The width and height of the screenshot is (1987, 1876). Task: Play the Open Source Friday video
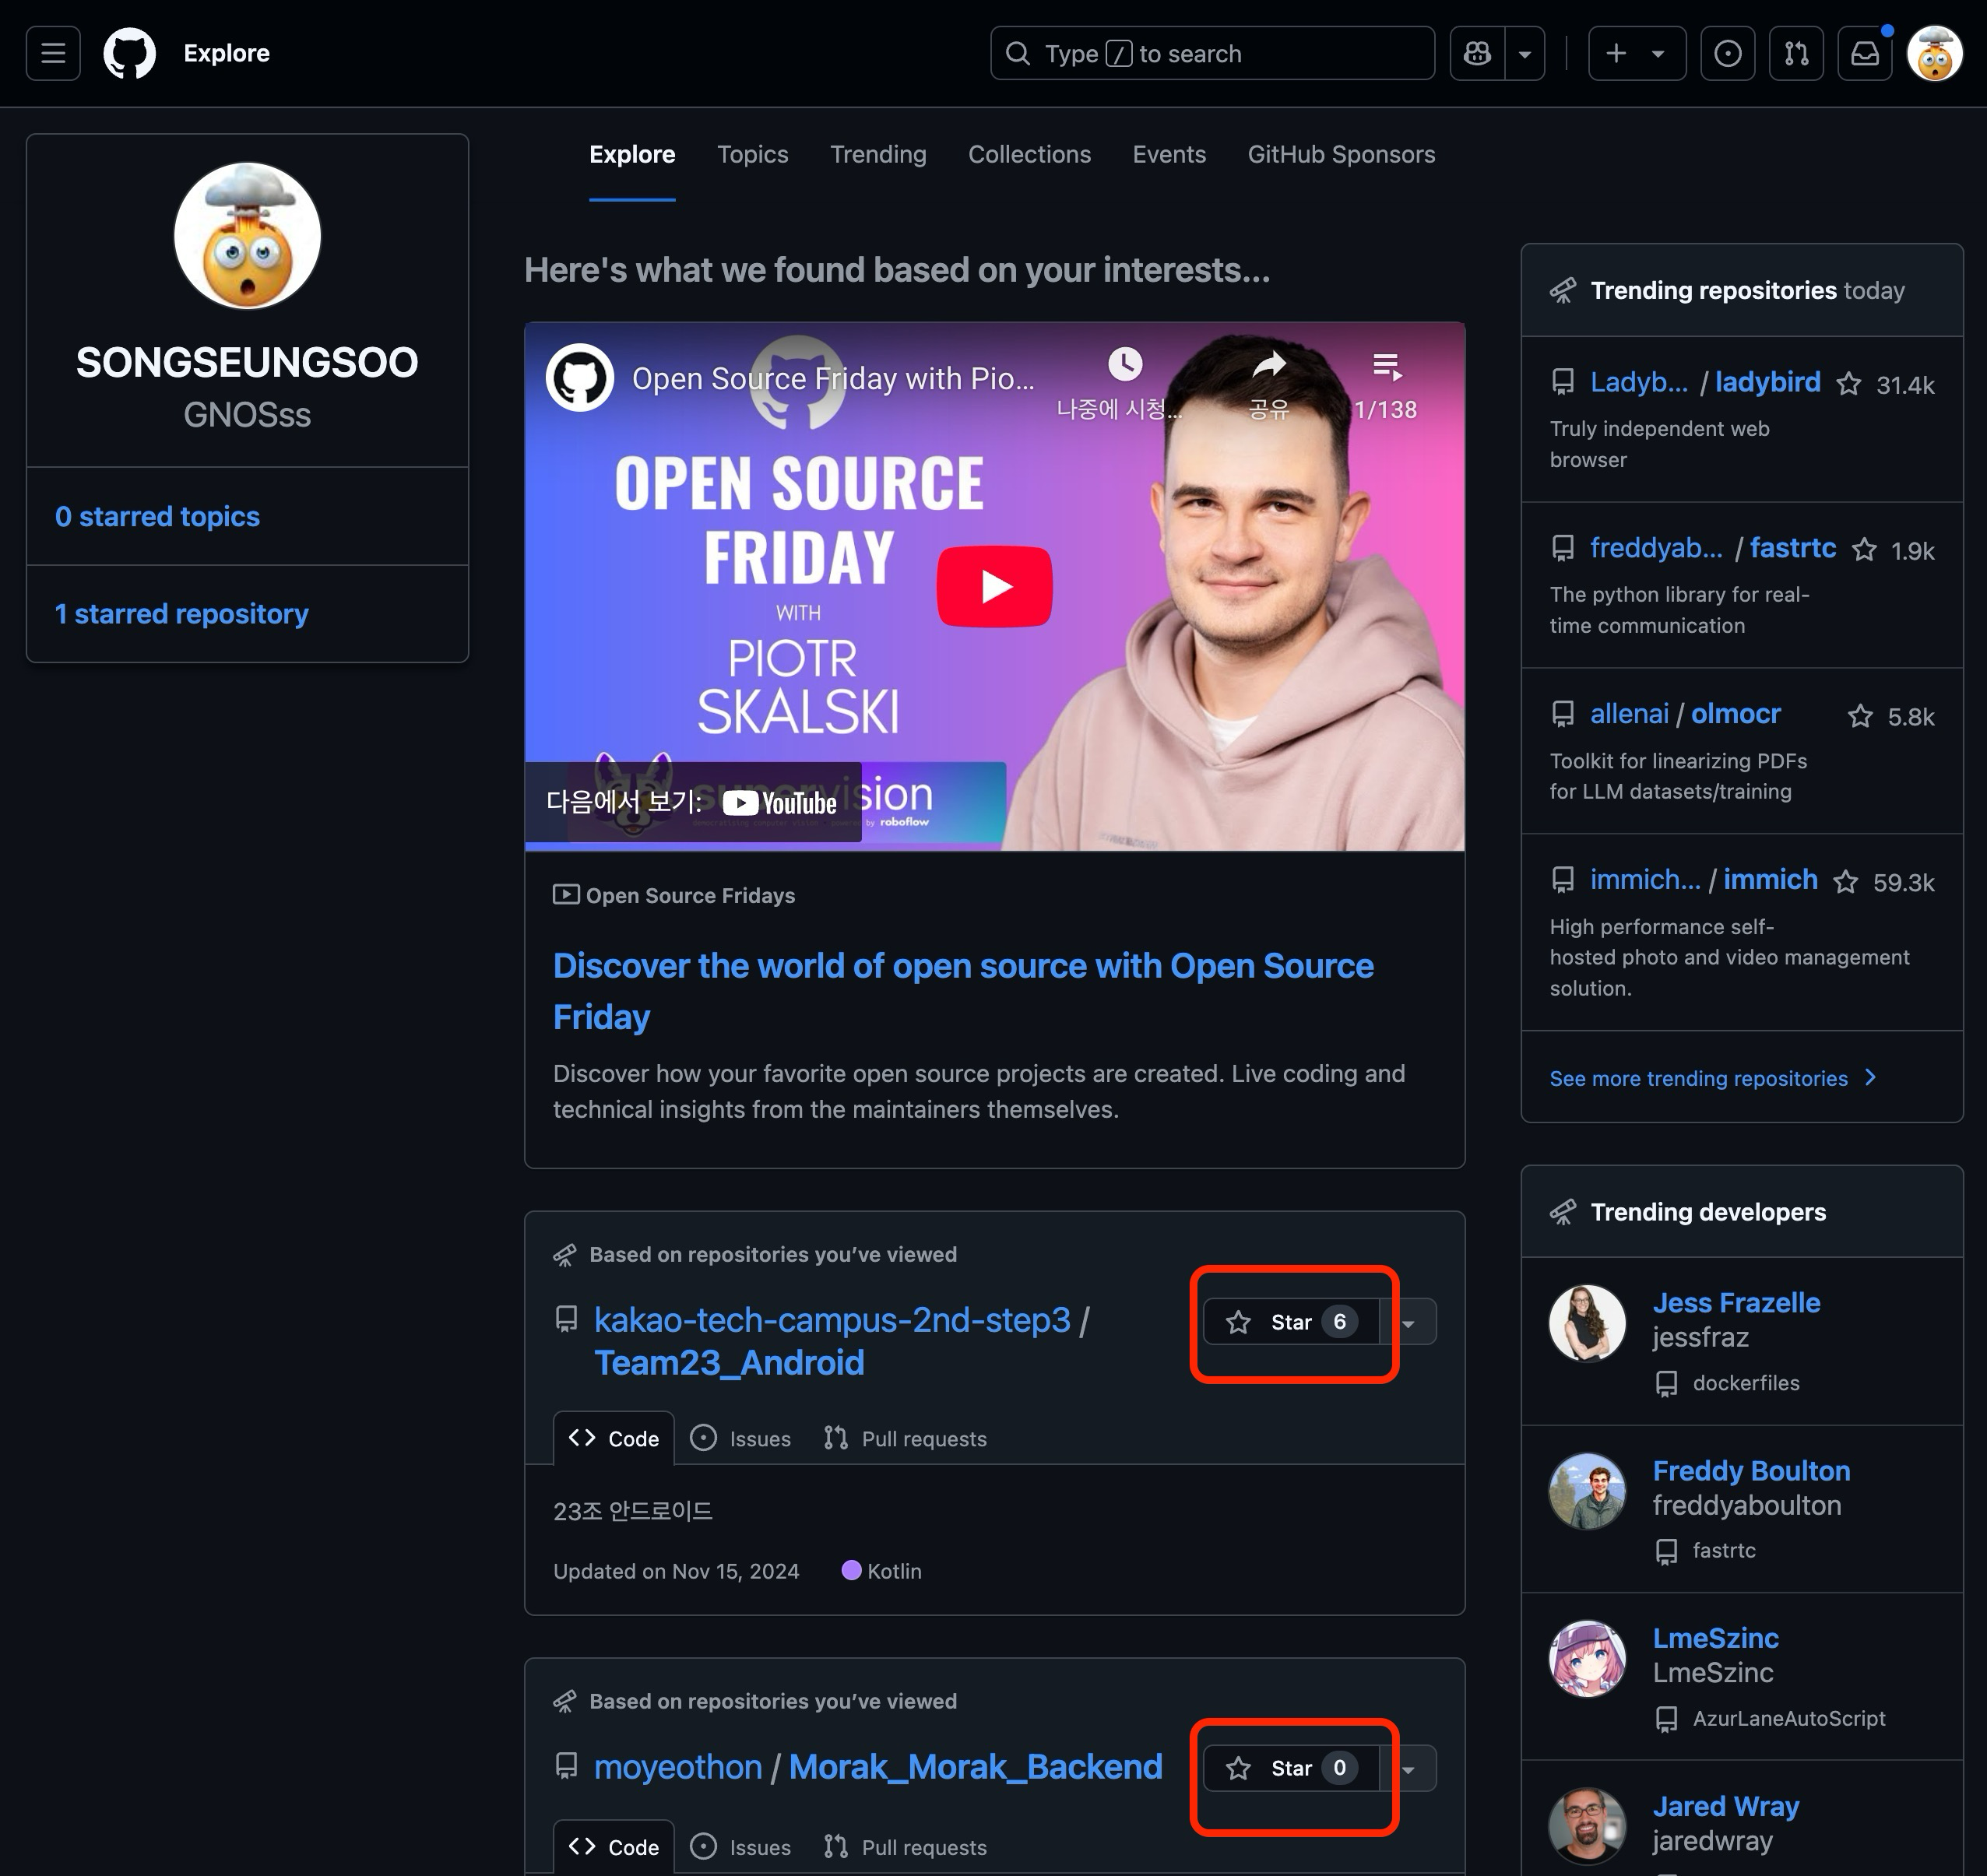(x=994, y=586)
